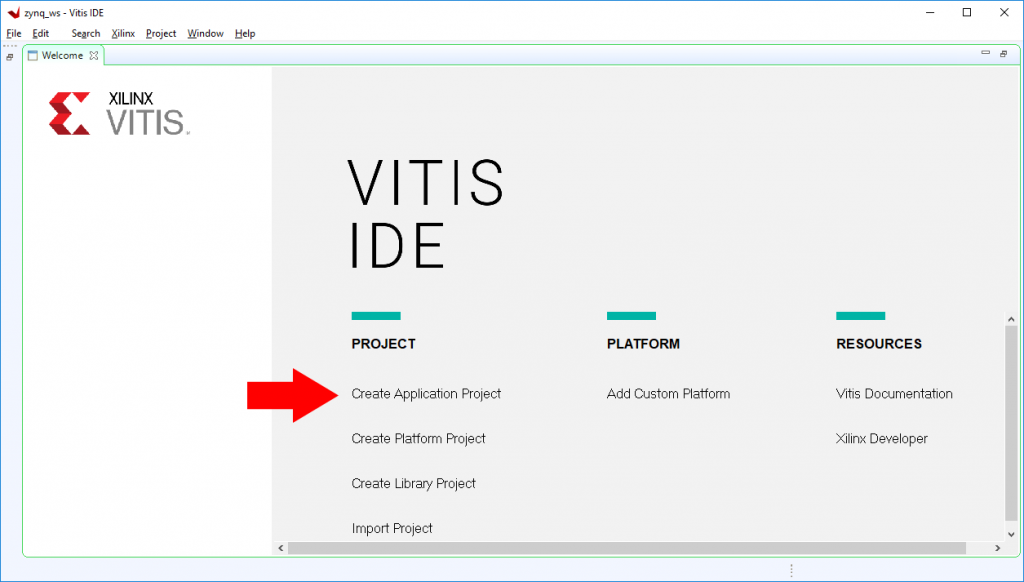Open Import Project link
The width and height of the screenshot is (1024, 582).
[392, 529]
